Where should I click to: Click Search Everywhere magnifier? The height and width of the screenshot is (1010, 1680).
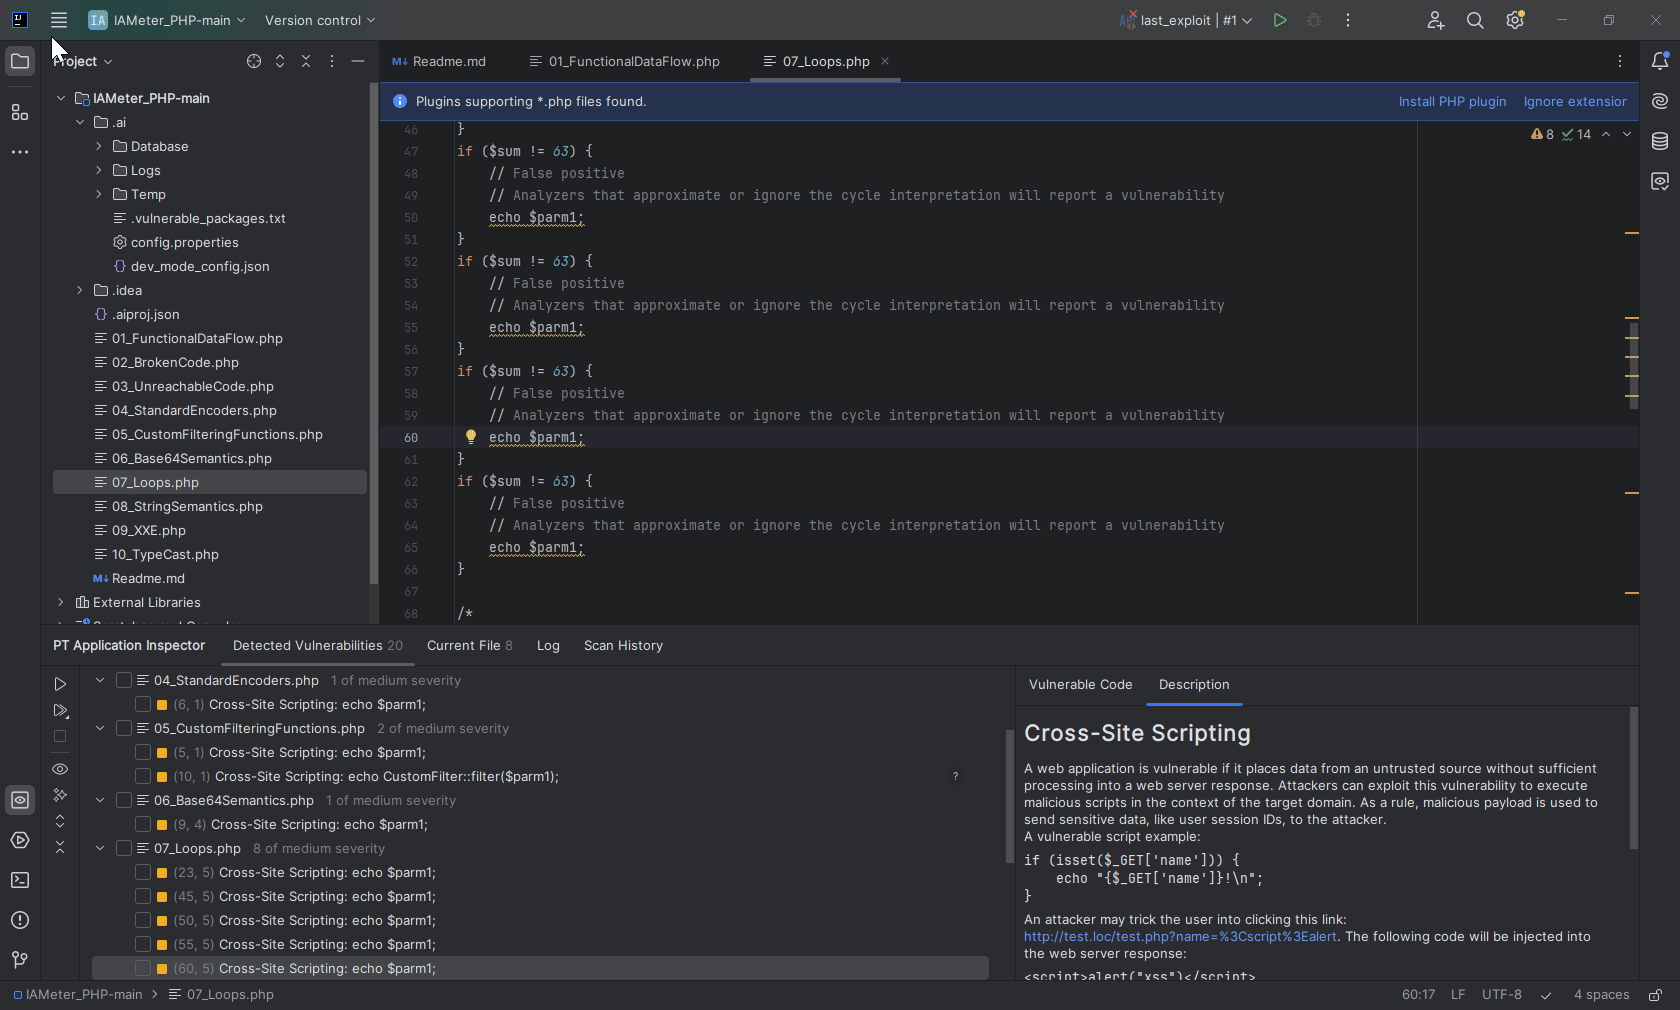pyautogui.click(x=1475, y=20)
